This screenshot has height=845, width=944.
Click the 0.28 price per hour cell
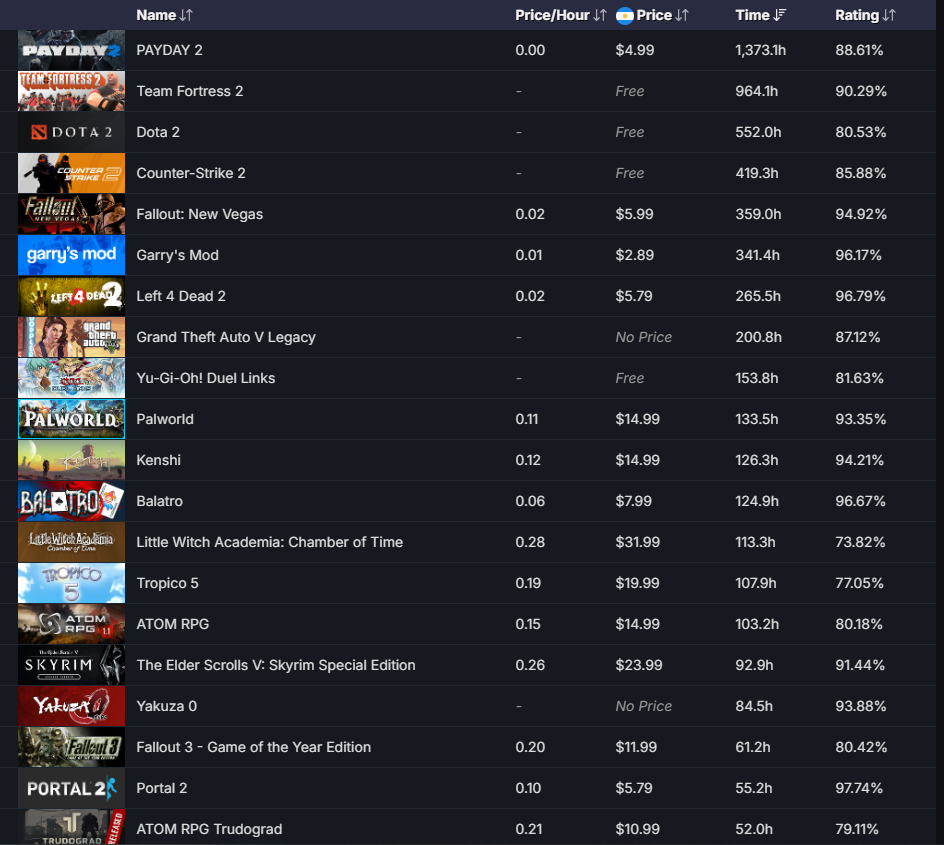click(530, 542)
